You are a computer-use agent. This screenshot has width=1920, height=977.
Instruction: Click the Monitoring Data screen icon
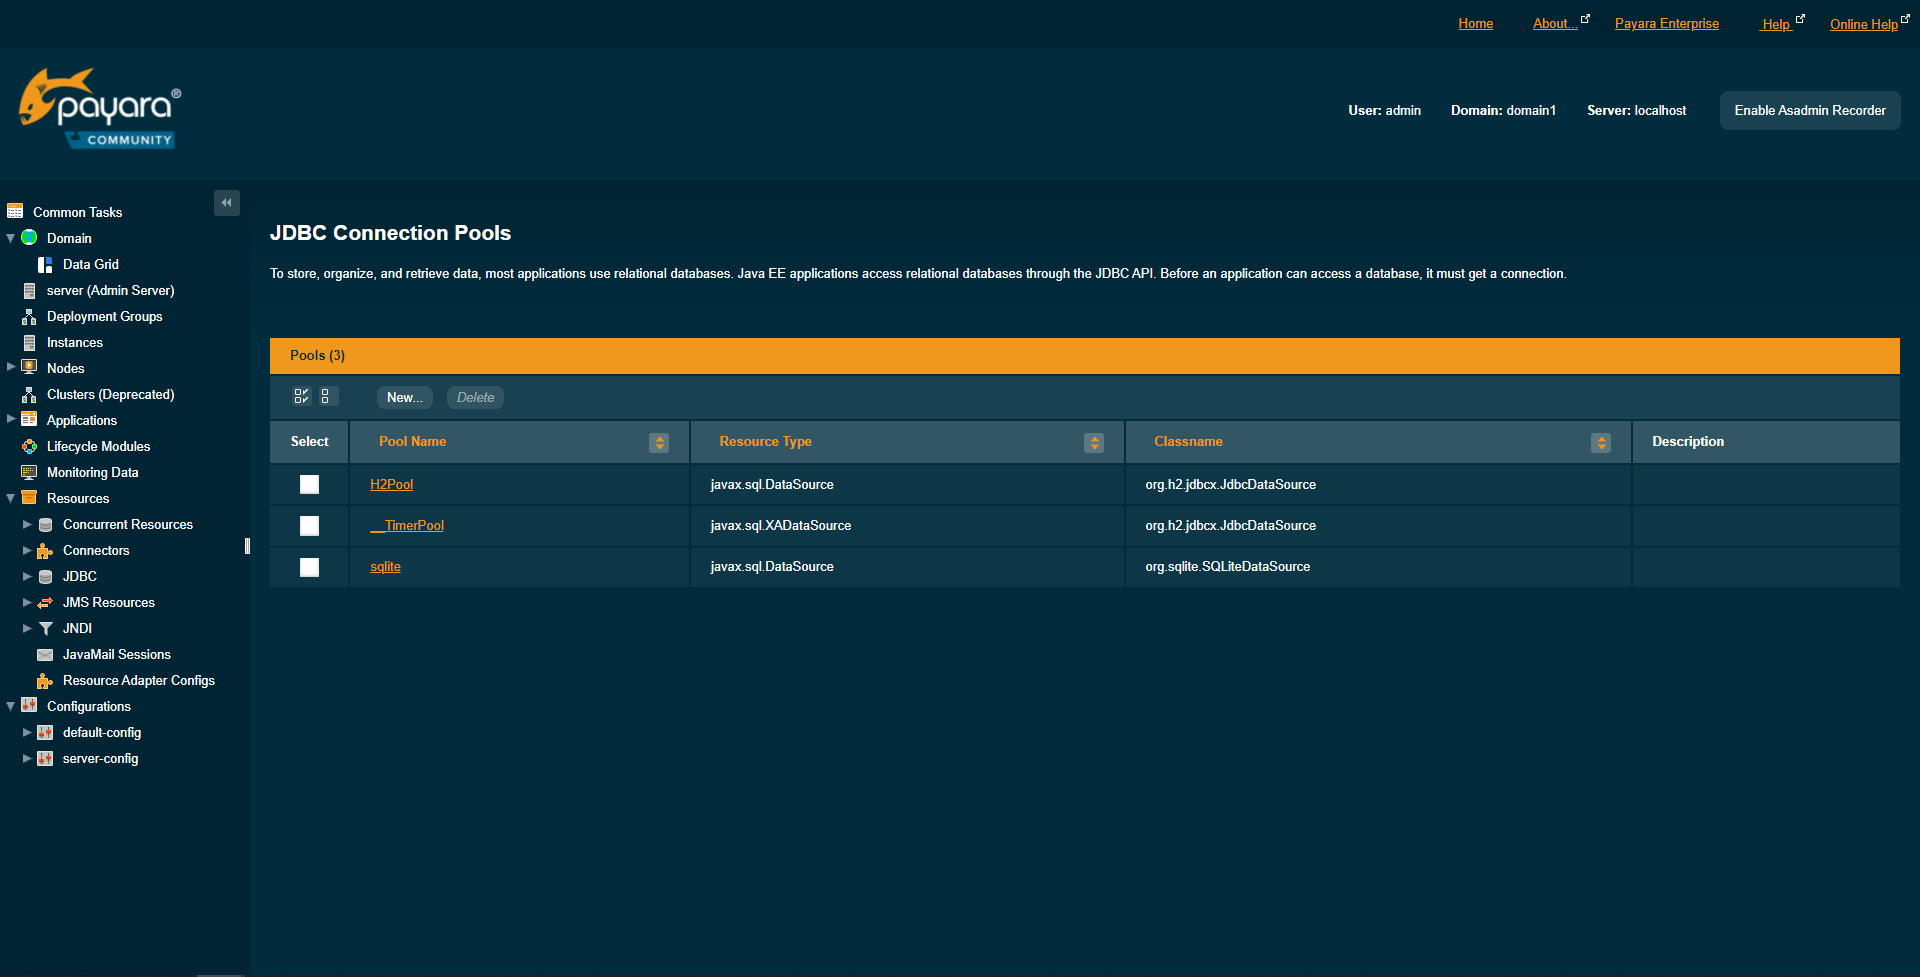pos(29,472)
